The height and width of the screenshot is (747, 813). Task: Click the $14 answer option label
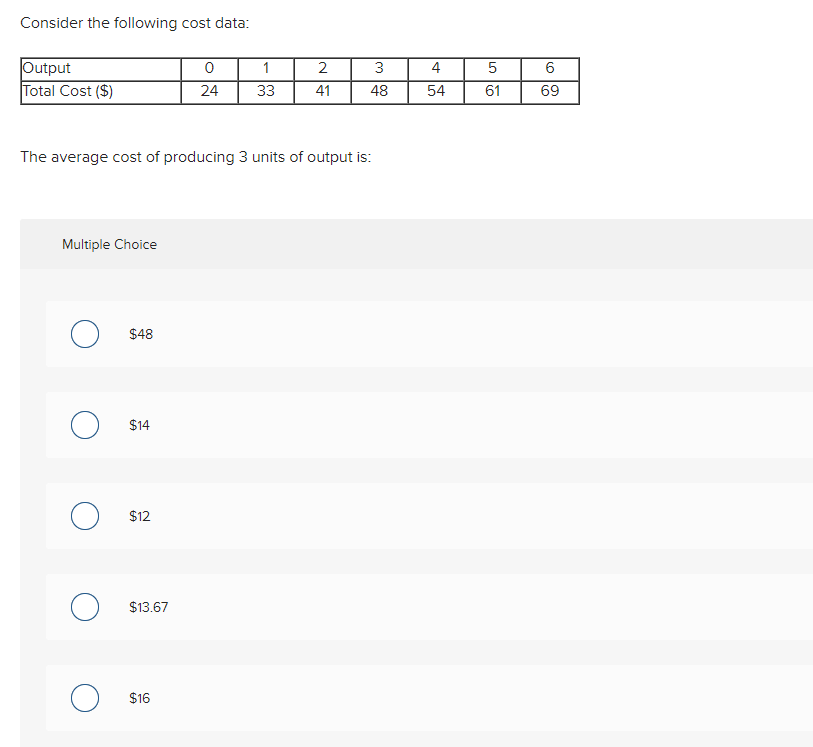(x=139, y=425)
